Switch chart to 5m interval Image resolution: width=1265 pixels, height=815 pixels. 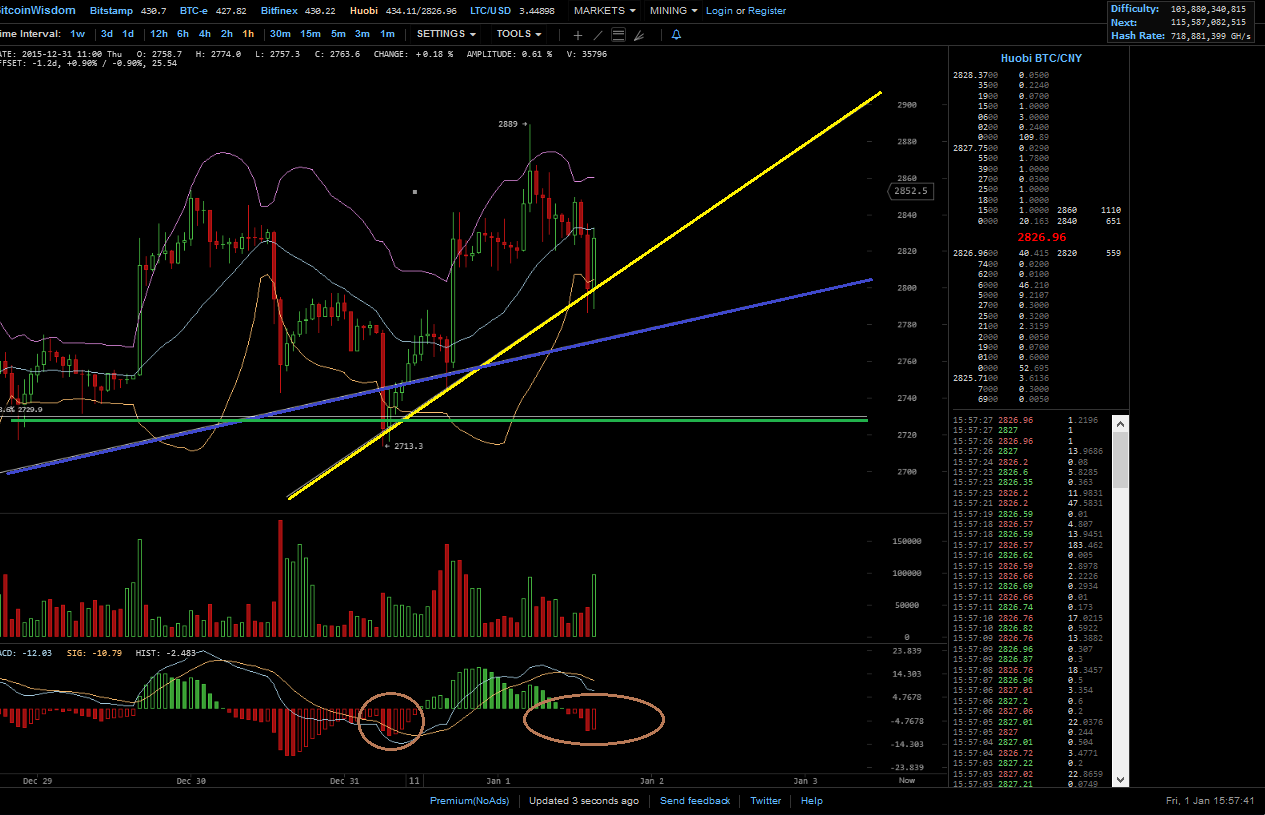tap(337, 34)
